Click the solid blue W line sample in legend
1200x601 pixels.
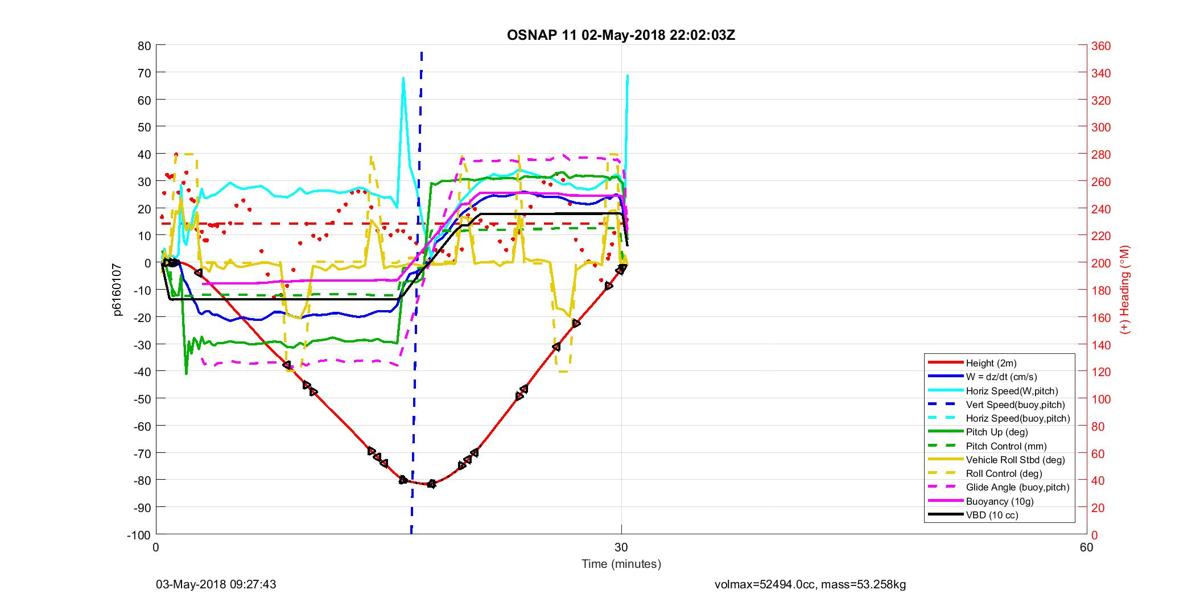945,376
